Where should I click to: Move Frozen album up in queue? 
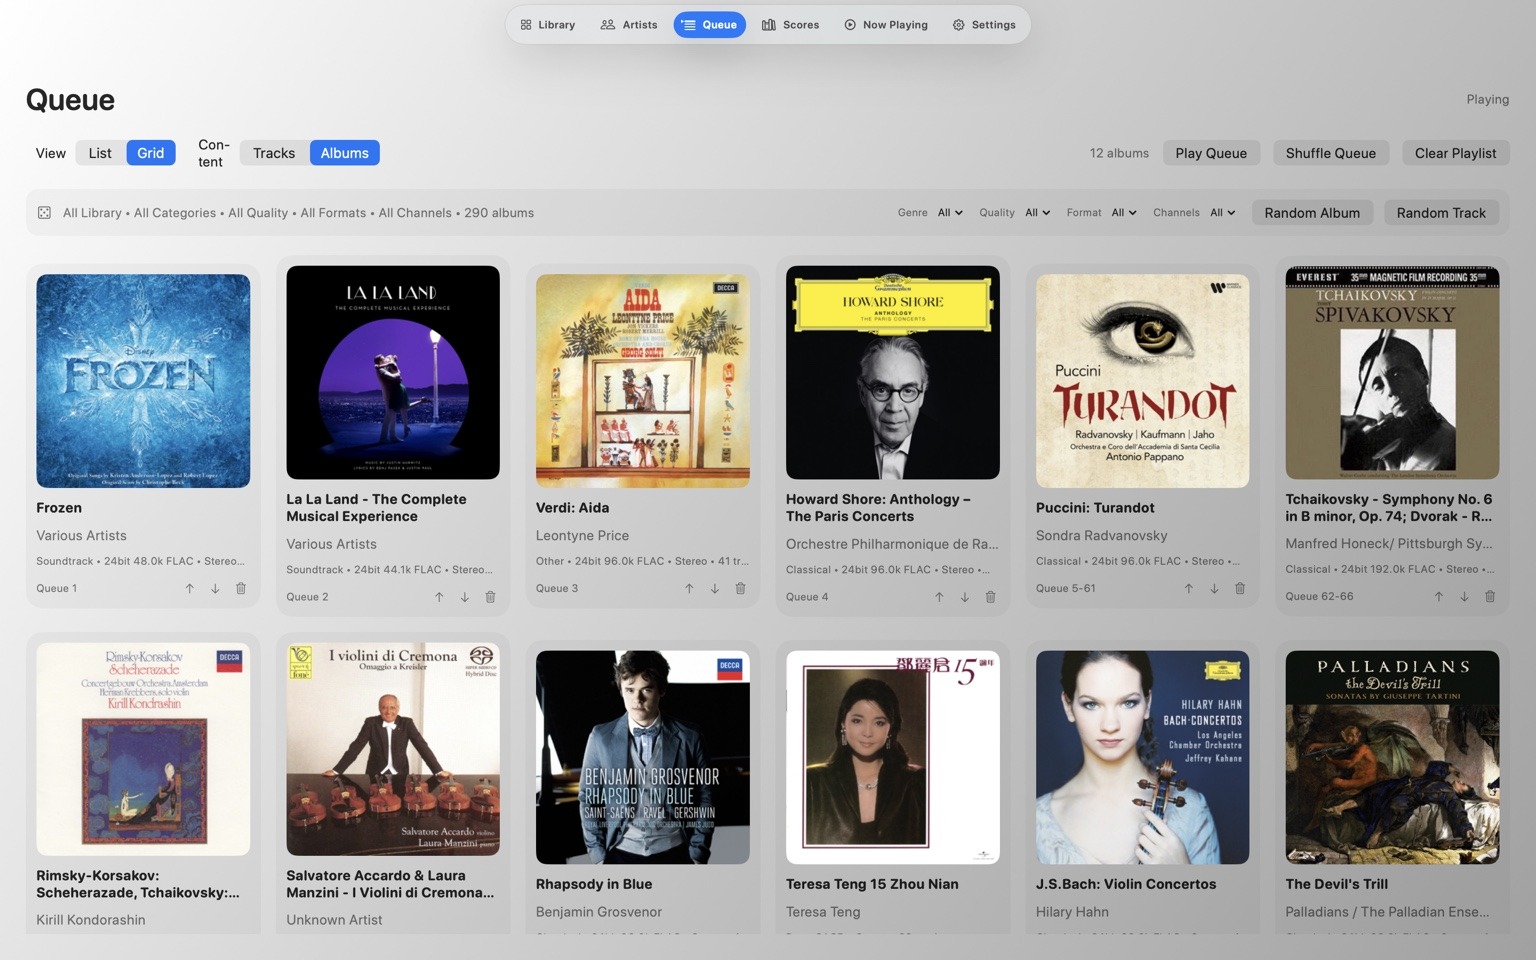189,589
